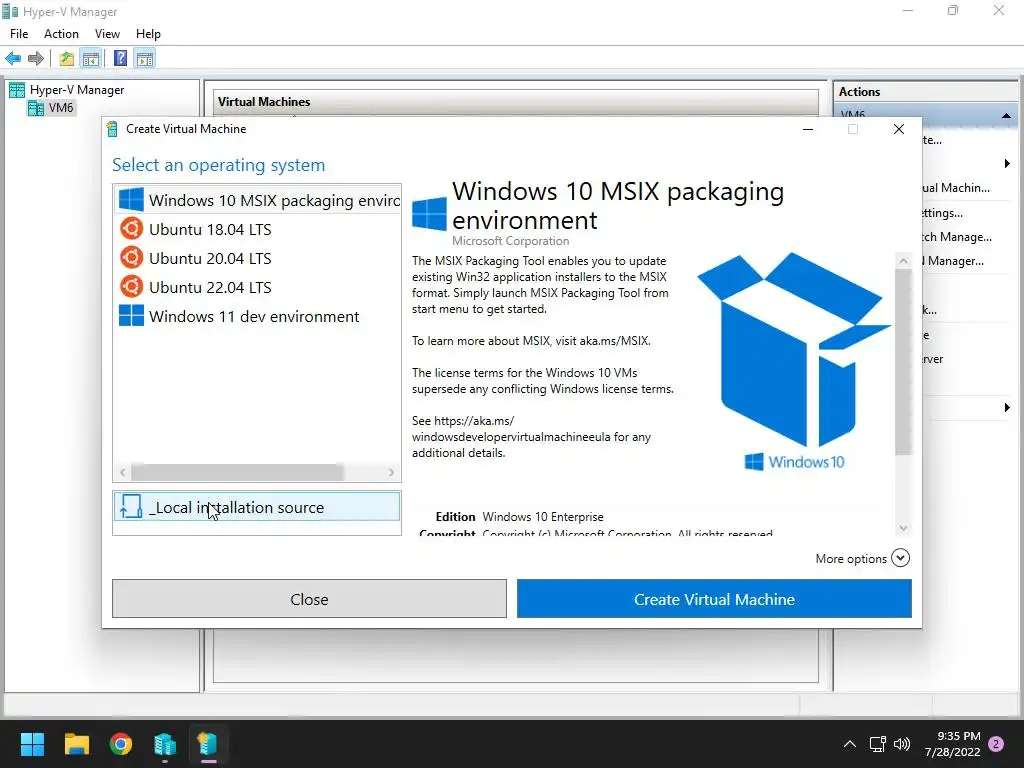This screenshot has width=1024, height=768.
Task: Open the View menu
Action: 107,34
